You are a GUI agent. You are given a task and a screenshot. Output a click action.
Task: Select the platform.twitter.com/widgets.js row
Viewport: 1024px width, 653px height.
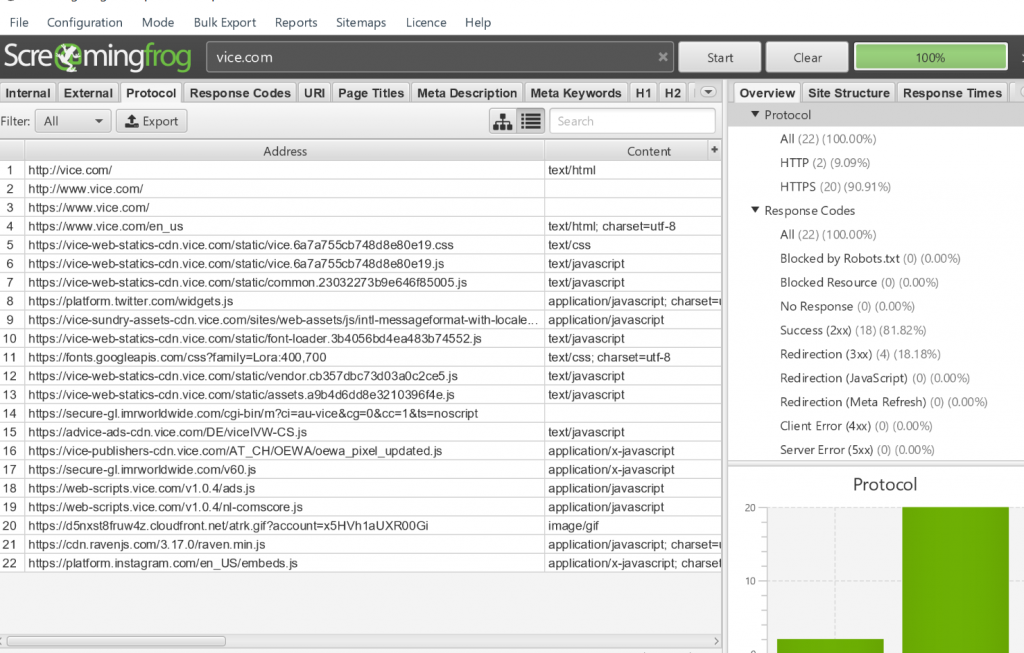point(360,301)
